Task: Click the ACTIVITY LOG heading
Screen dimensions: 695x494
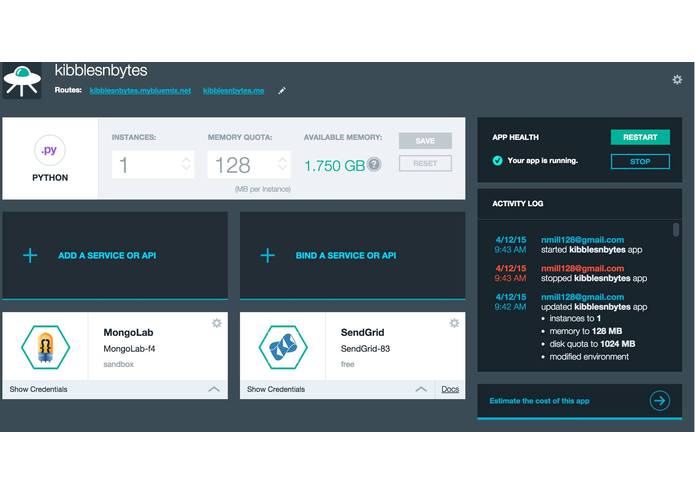Action: tap(518, 203)
